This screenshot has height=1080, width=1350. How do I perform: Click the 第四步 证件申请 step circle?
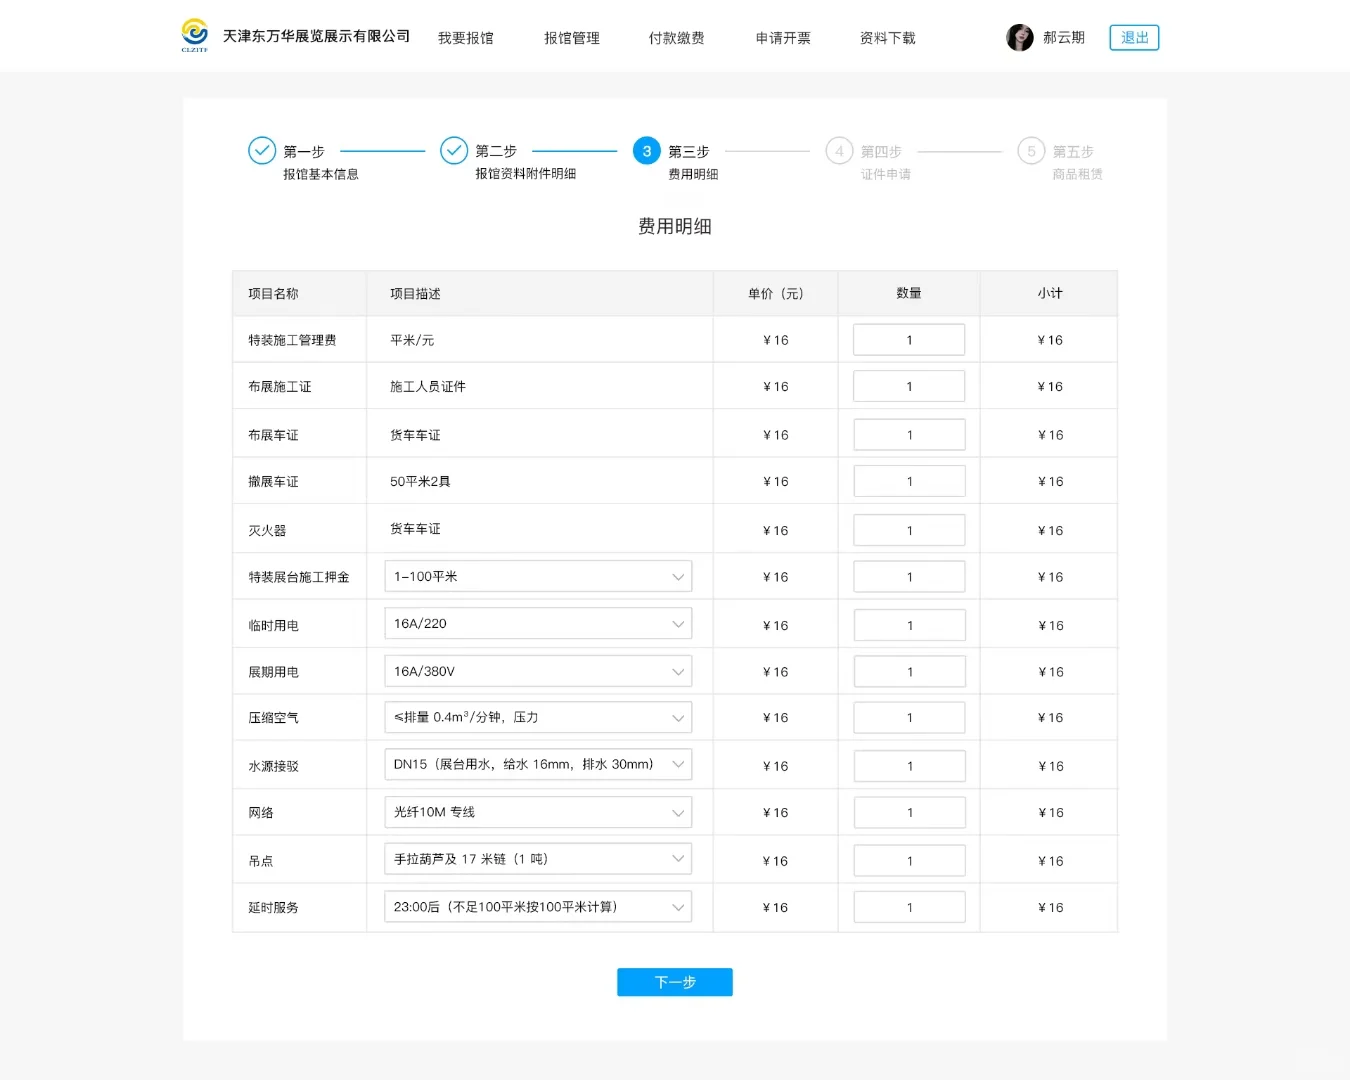tap(840, 150)
